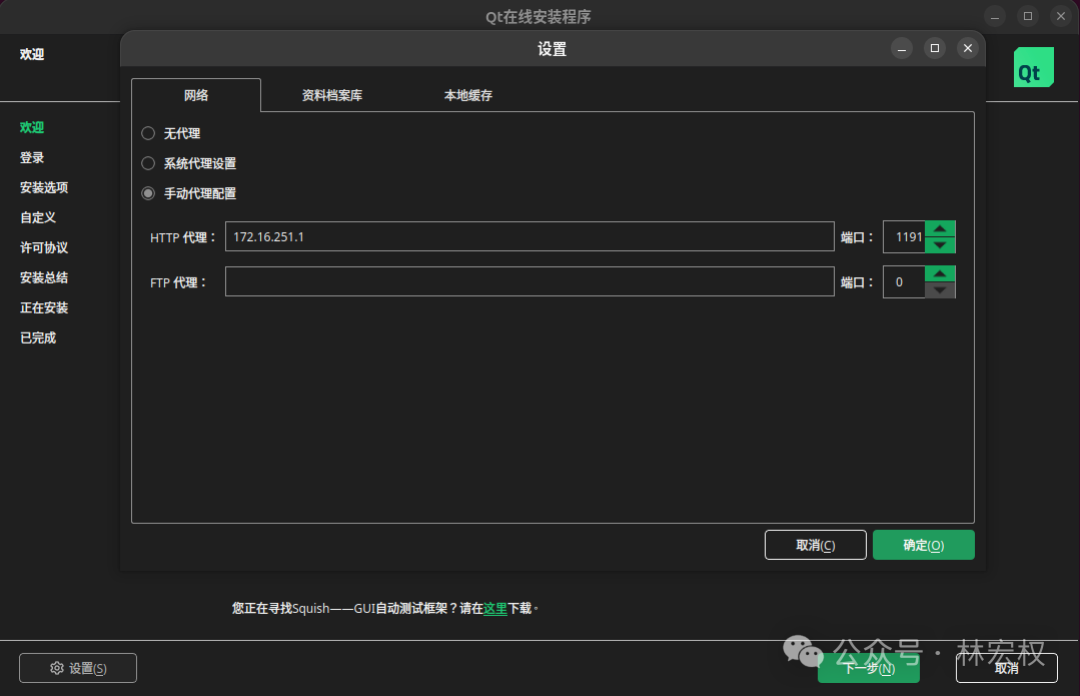Close the 设置 dialog window
This screenshot has height=696, width=1080.
[968, 48]
